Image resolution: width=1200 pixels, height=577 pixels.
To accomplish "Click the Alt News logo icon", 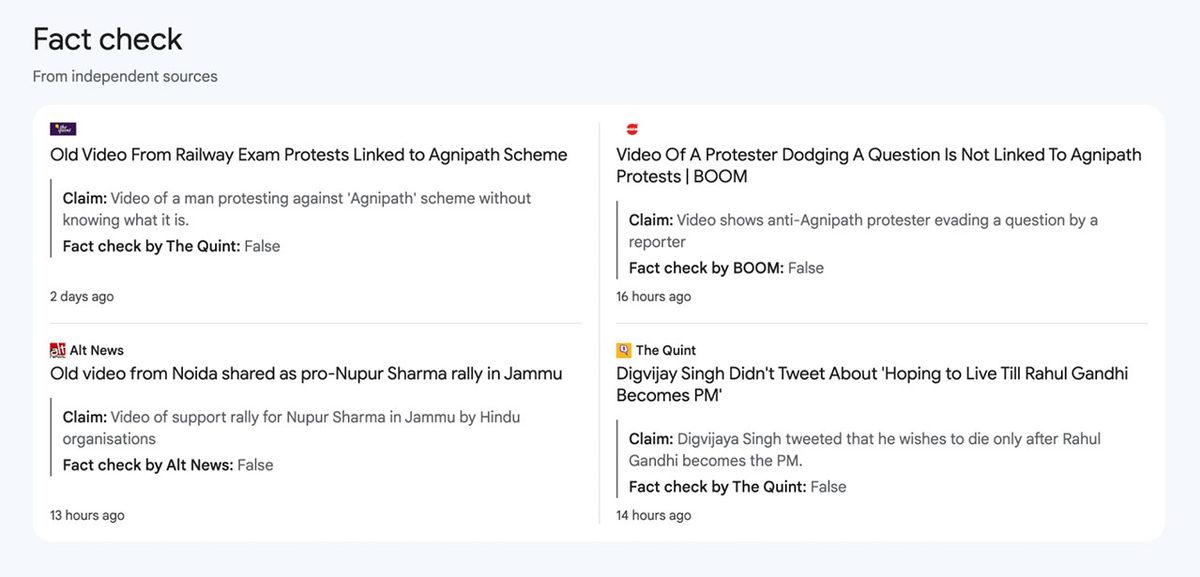I will click(x=57, y=350).
